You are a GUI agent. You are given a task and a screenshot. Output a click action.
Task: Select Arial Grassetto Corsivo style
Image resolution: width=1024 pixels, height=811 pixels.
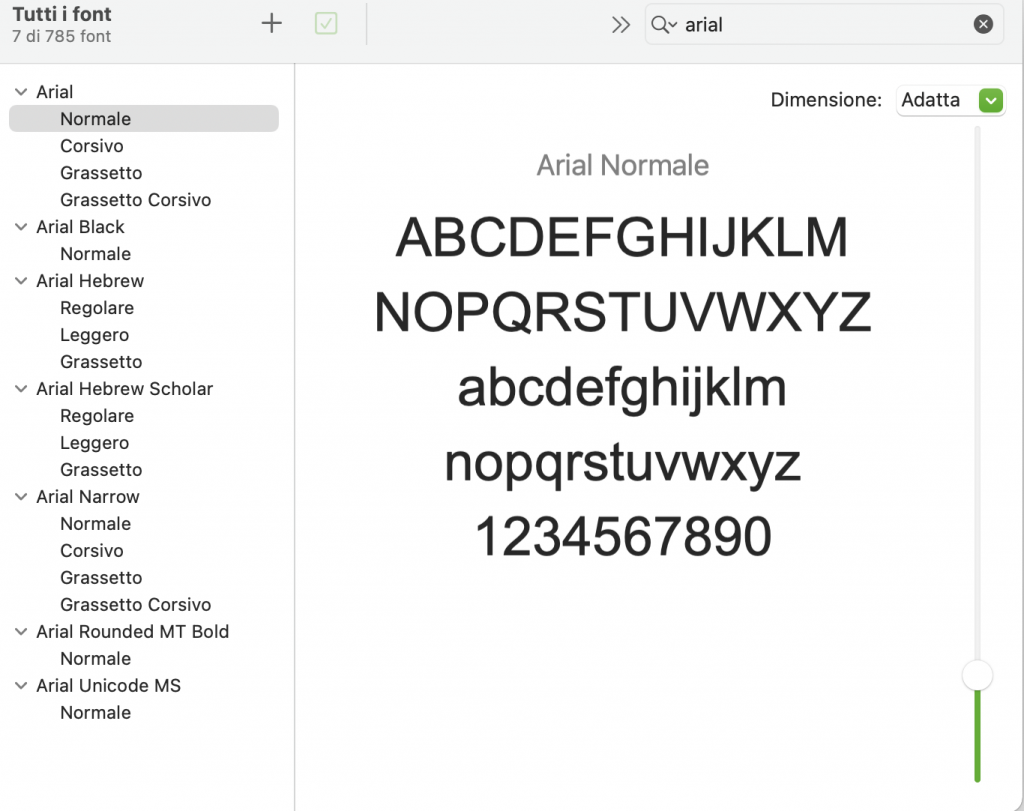(x=144, y=200)
